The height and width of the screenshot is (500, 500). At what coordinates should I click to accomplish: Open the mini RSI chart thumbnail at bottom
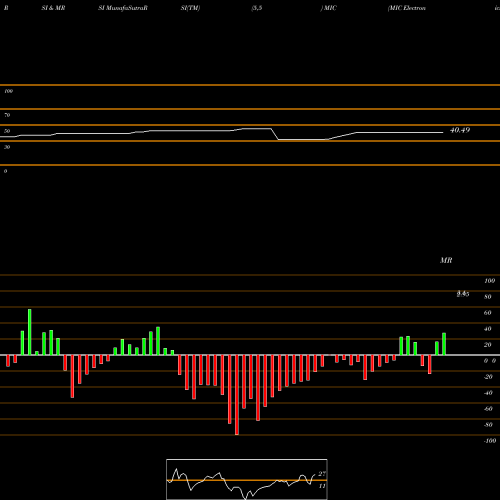point(247,479)
